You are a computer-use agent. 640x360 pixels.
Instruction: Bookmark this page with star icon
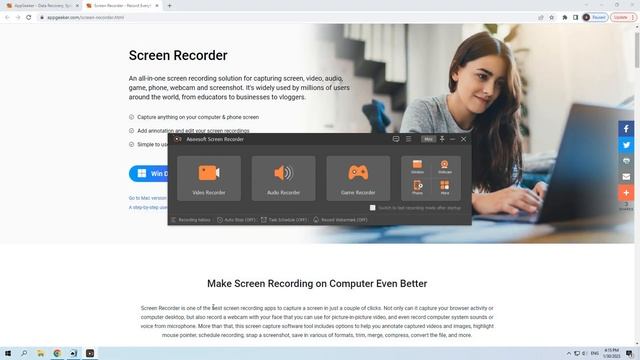coord(551,18)
